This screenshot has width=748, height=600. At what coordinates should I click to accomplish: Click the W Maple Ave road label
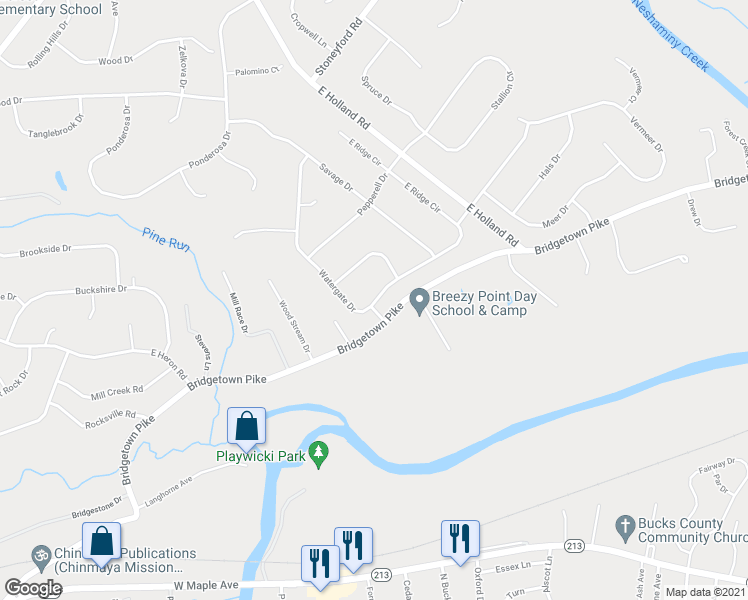point(206,585)
